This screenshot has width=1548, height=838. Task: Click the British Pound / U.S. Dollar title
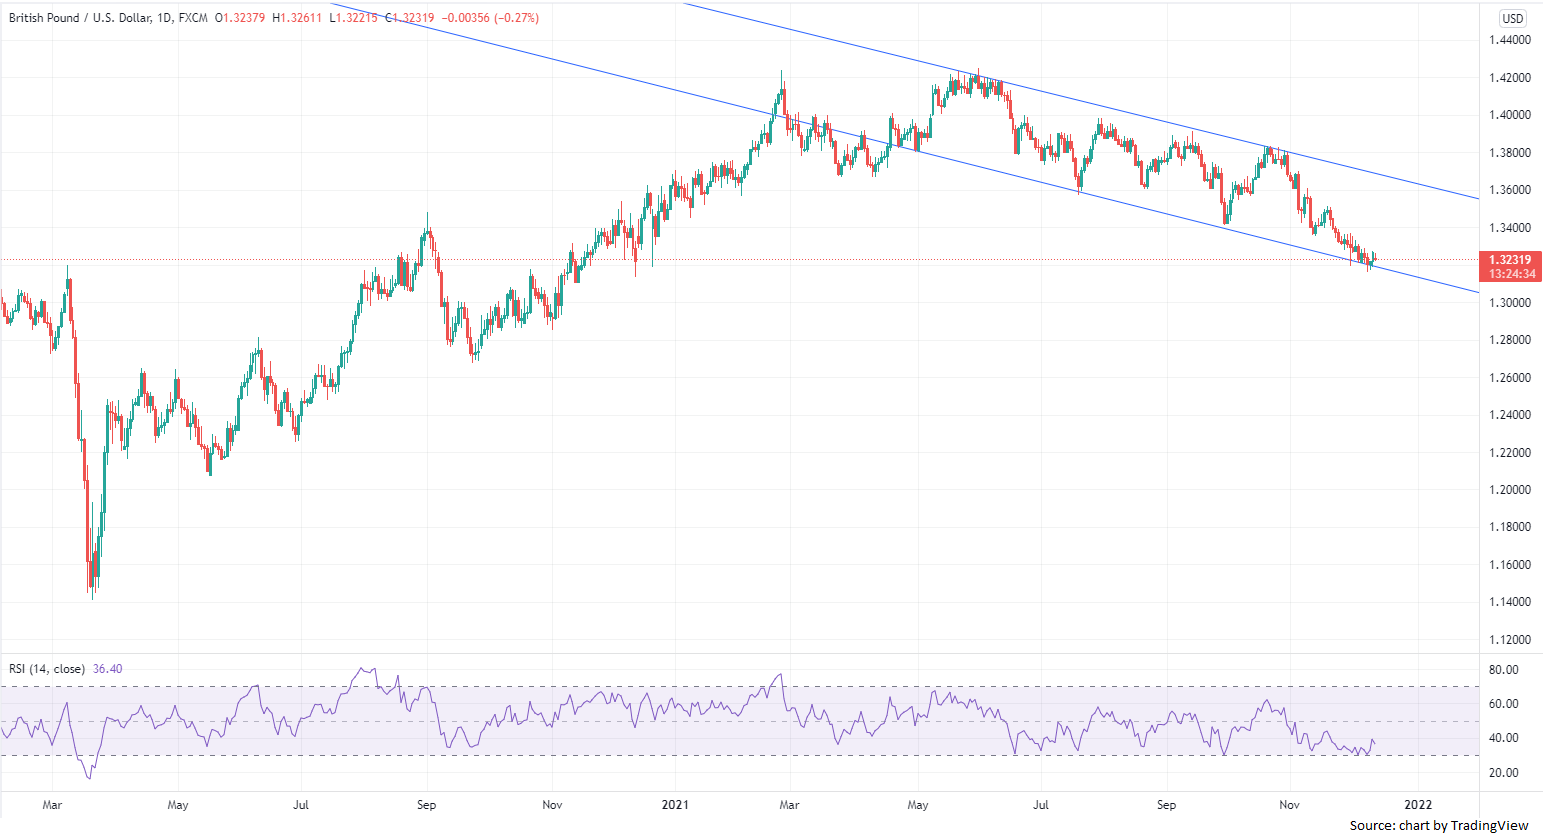pyautogui.click(x=79, y=18)
